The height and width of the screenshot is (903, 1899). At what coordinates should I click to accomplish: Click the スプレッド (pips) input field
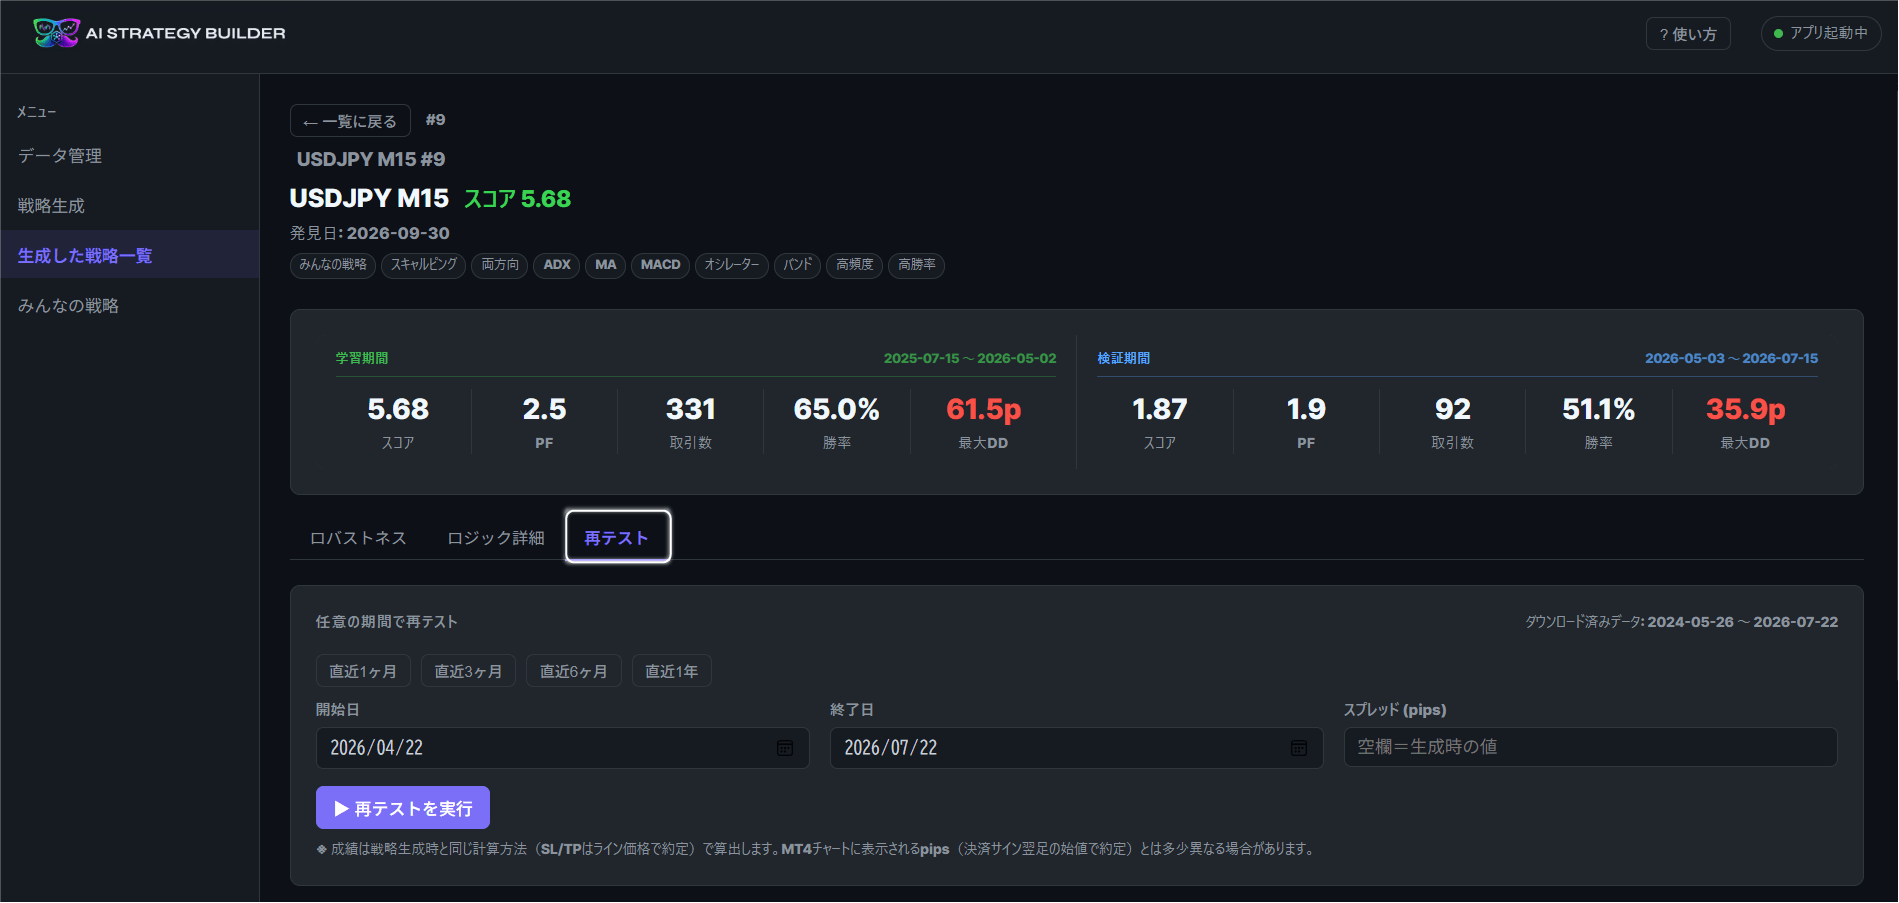[x=1591, y=747]
